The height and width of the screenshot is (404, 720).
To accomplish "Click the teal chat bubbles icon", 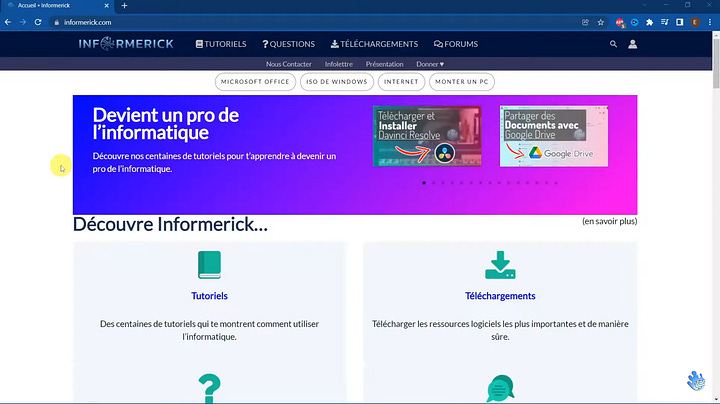I will coord(501,388).
